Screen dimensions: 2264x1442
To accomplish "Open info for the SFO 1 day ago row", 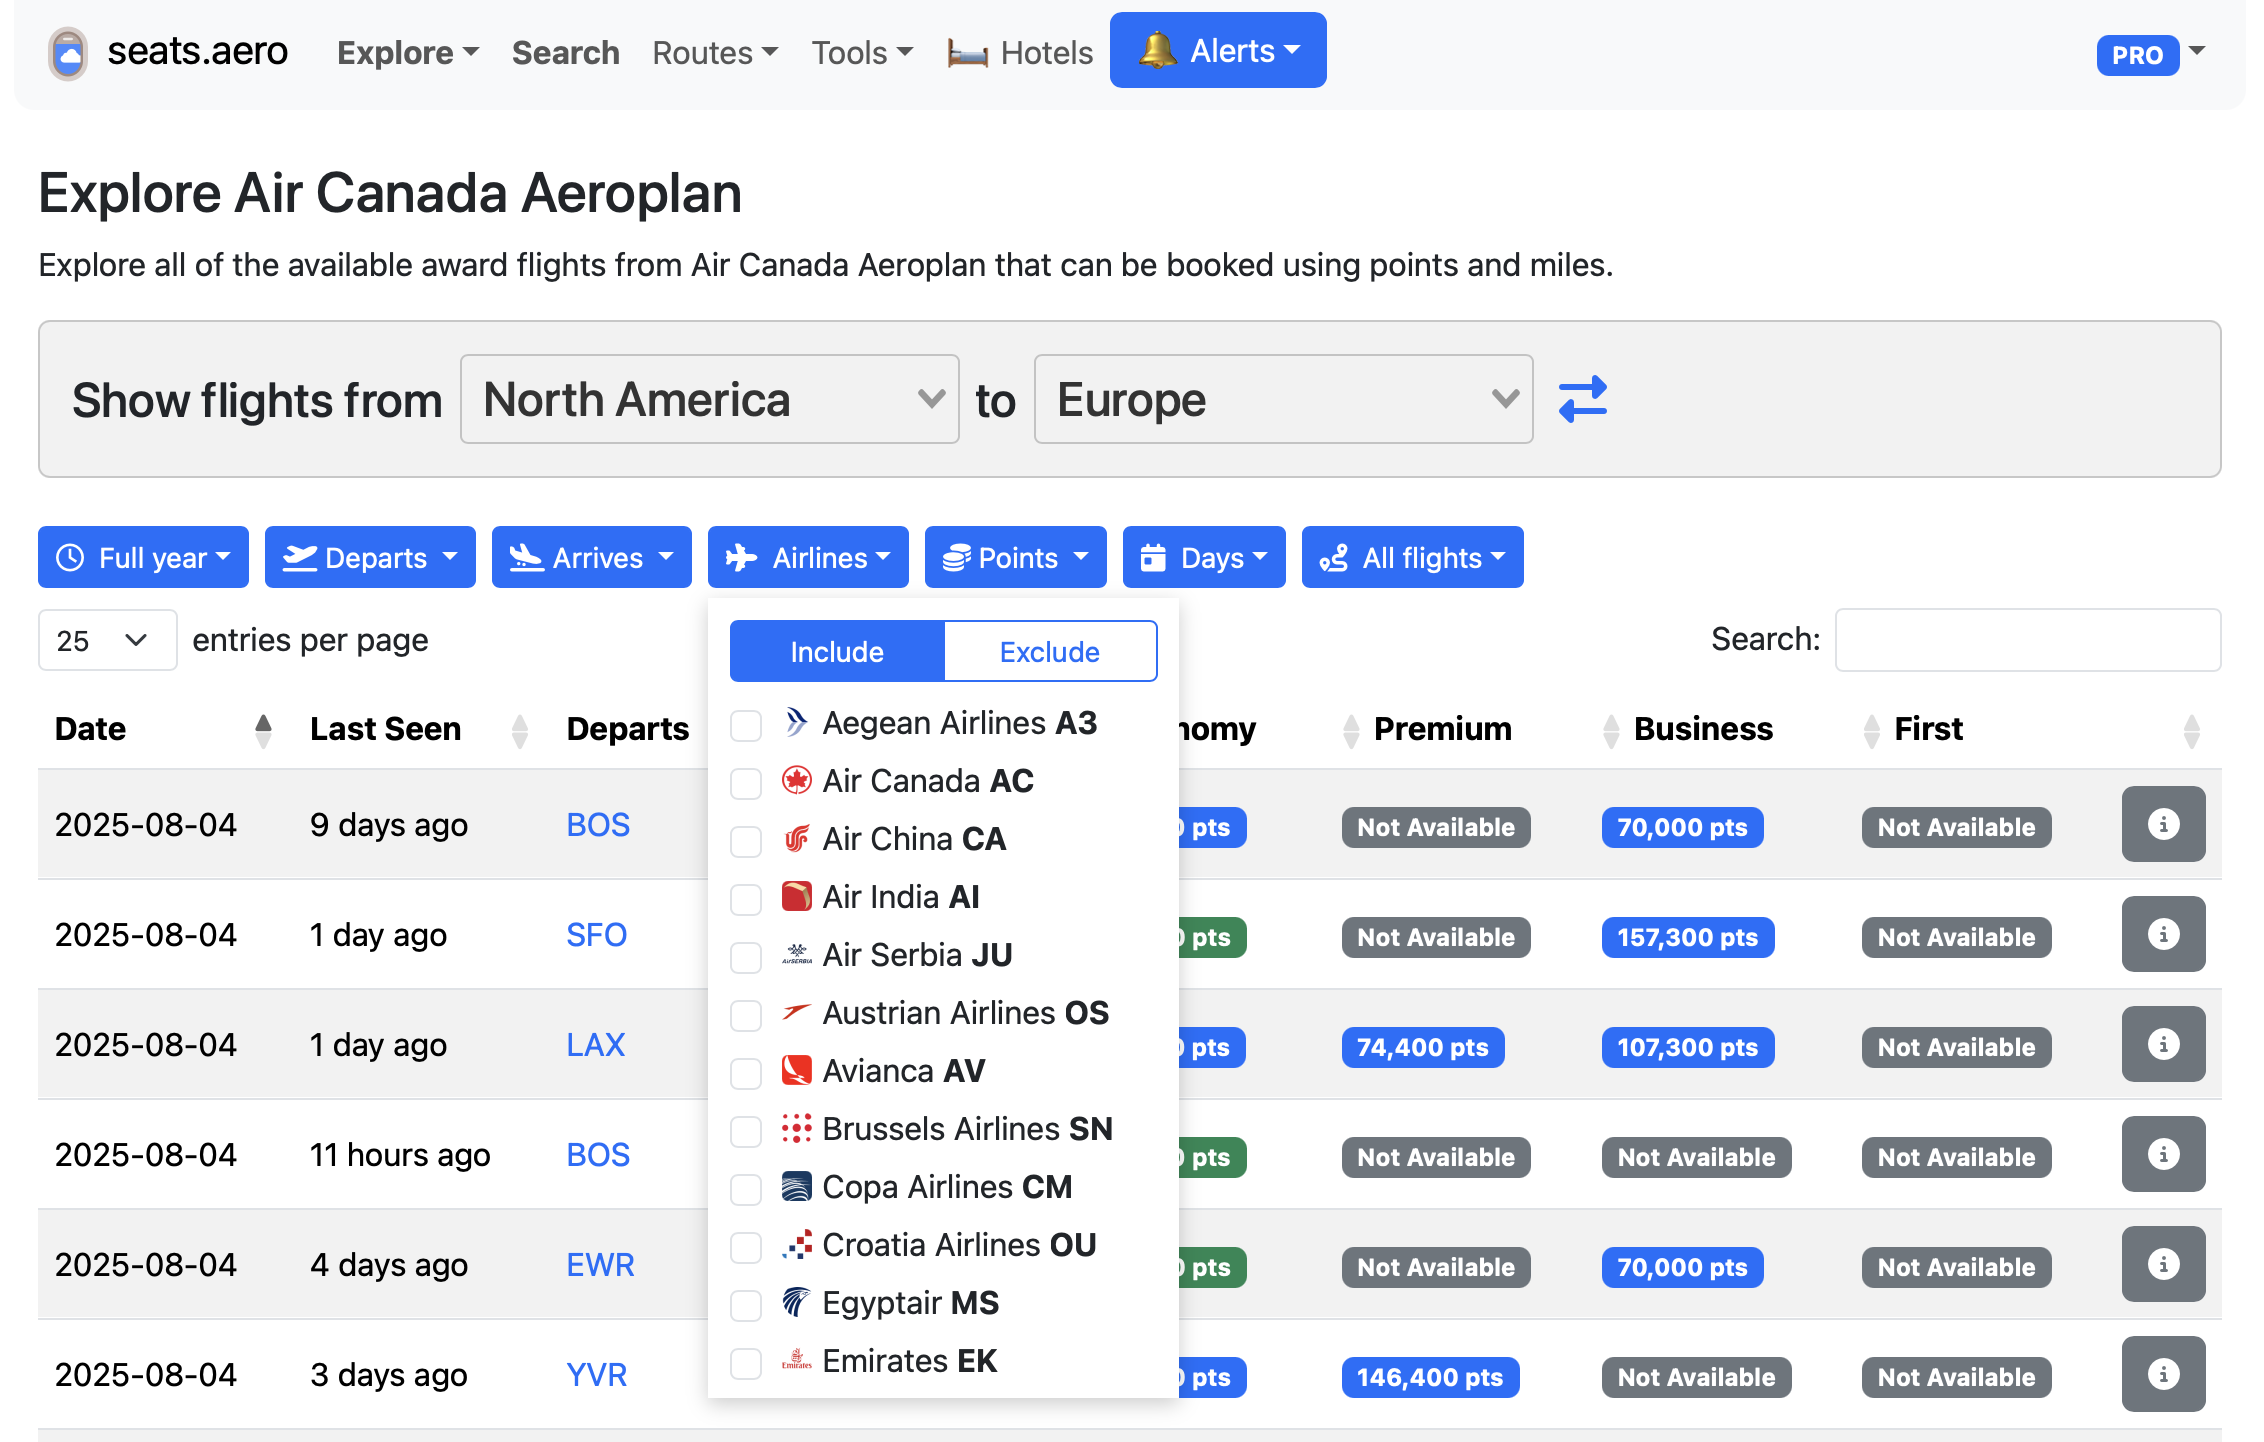I will pos(2163,934).
